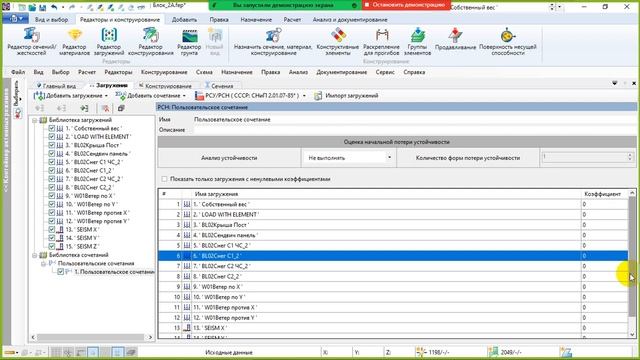
Task: Uncheck load 4 BL02Сендвич панель
Action: click(51, 153)
